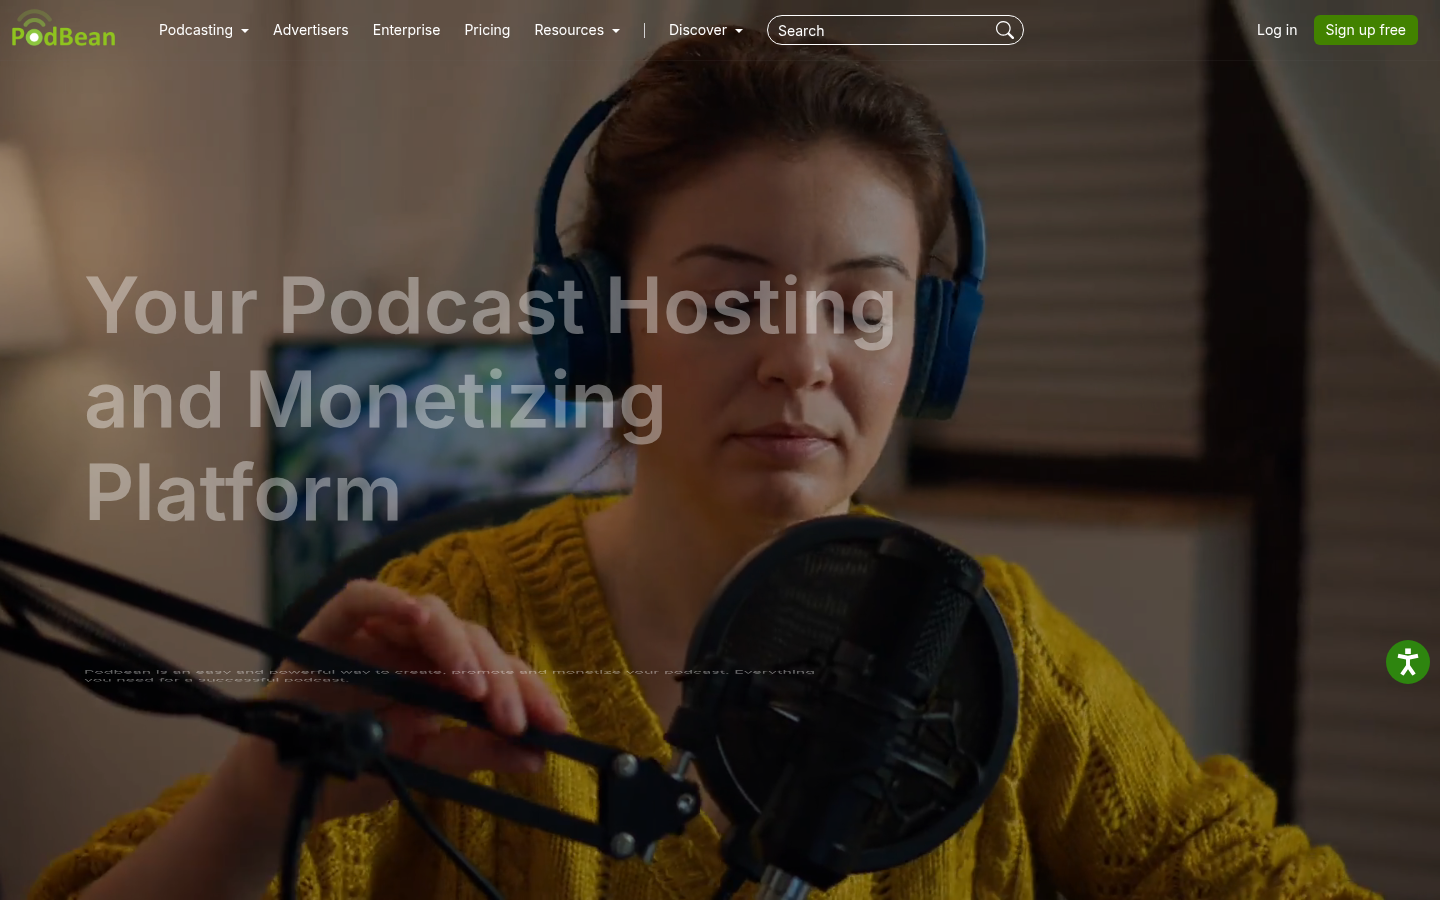1440x900 pixels.
Task: Open the Enterprise page
Action: tap(406, 30)
